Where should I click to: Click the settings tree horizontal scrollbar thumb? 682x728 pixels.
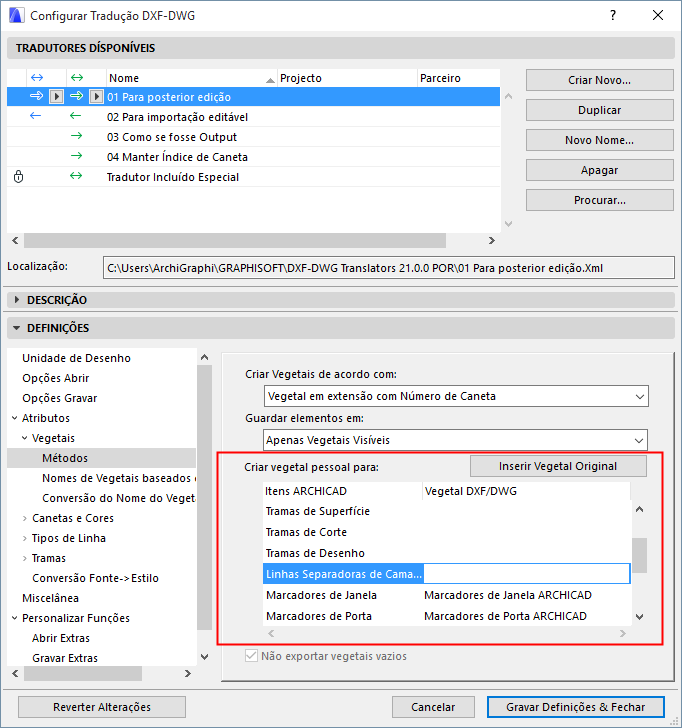pos(83,673)
